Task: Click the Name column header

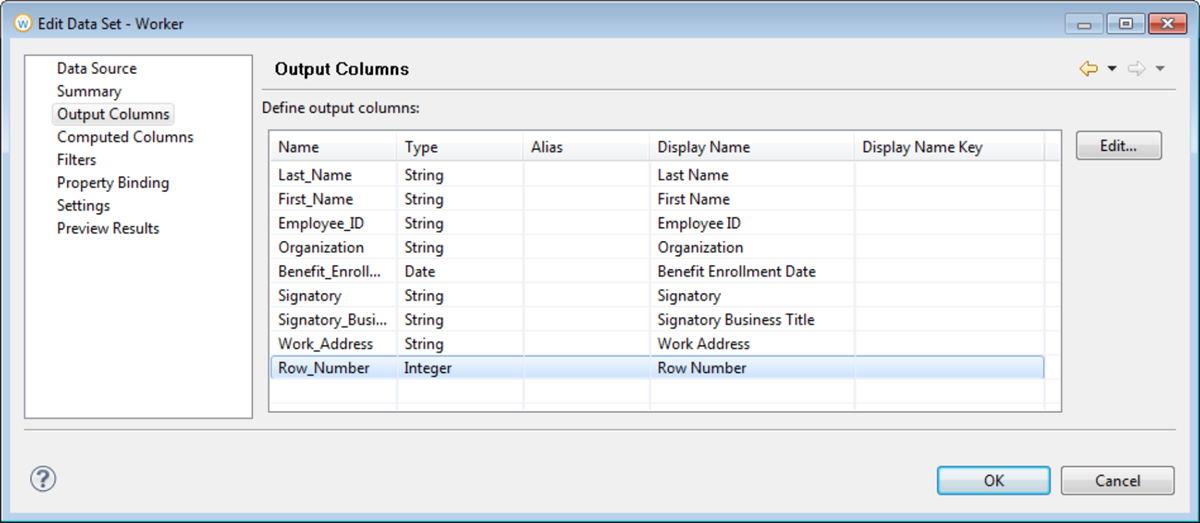Action: 333,147
